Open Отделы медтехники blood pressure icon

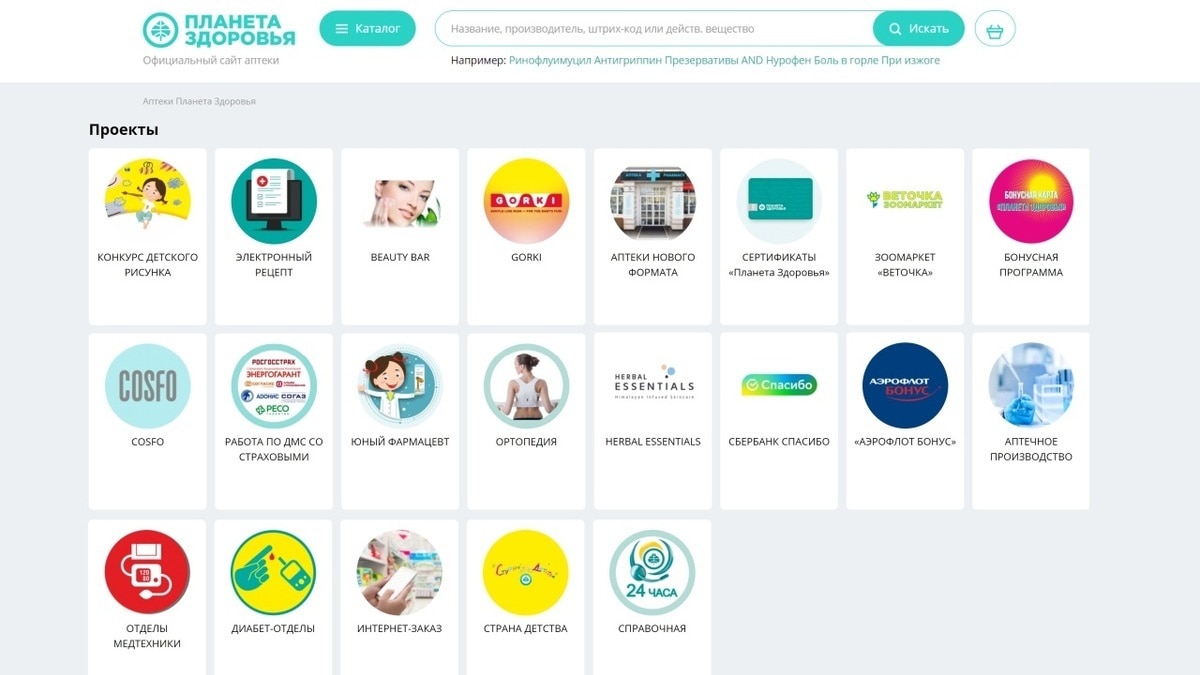[x=147, y=573]
